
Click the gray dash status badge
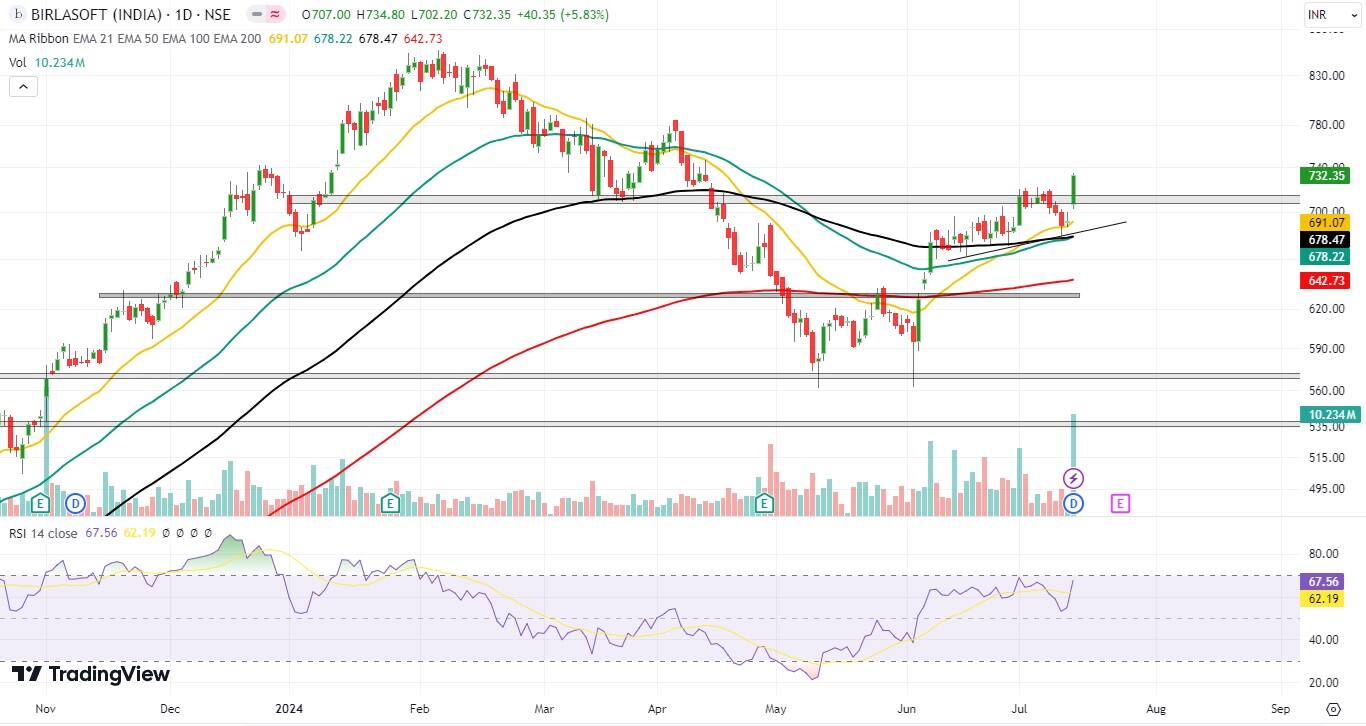click(x=254, y=15)
